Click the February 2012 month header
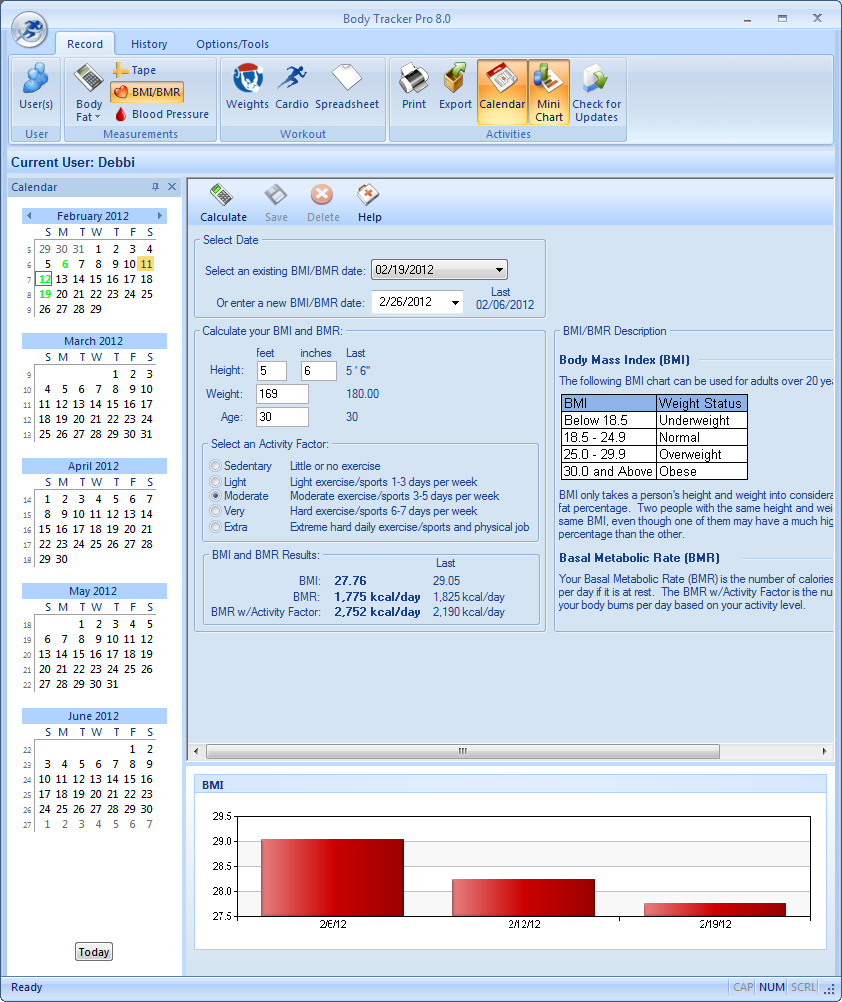This screenshot has height=1002, width=842. 93,216
